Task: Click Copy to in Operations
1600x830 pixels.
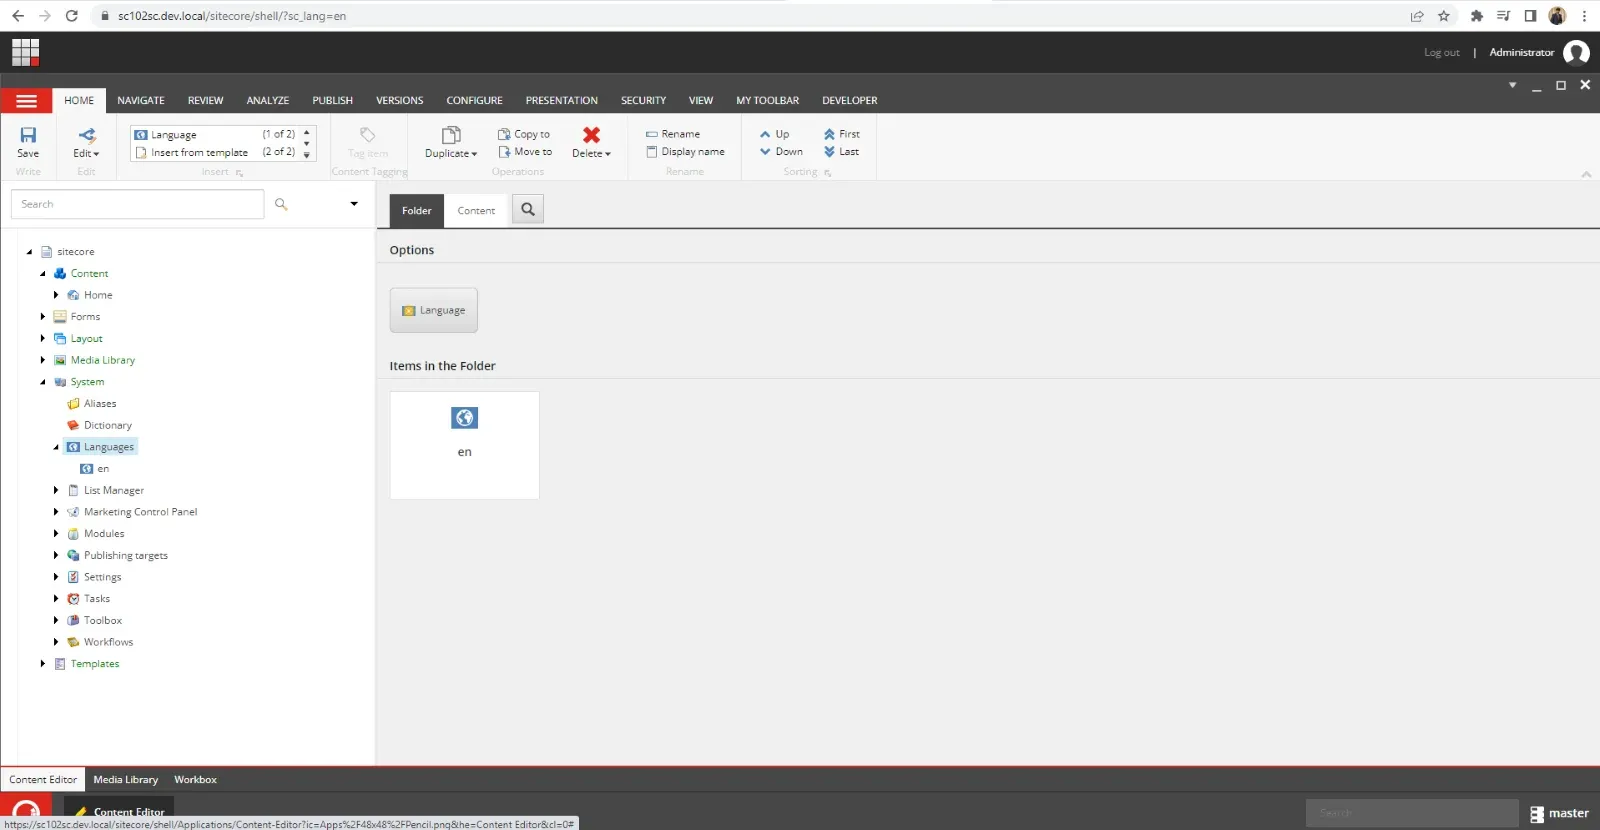Action: (524, 134)
